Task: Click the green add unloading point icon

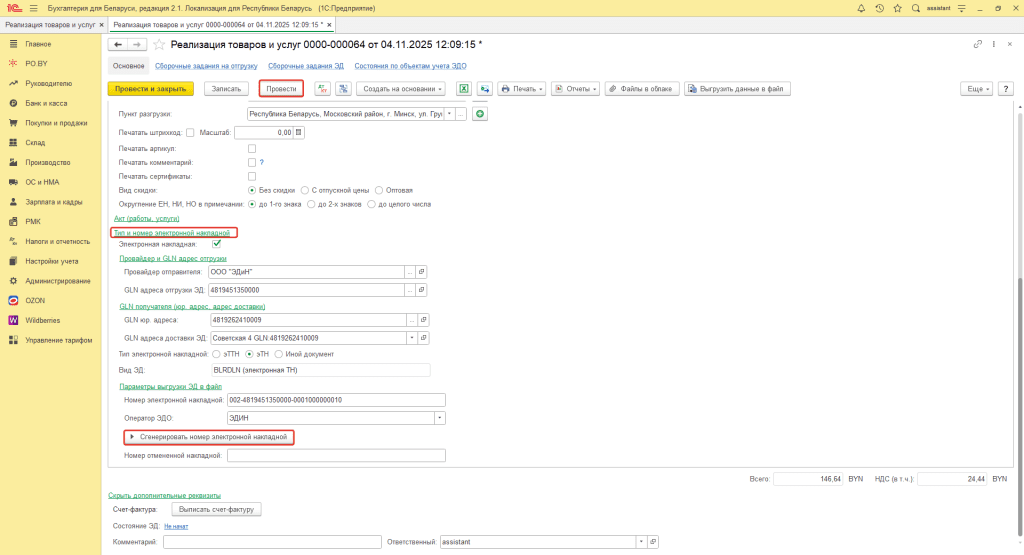Action: 480,115
